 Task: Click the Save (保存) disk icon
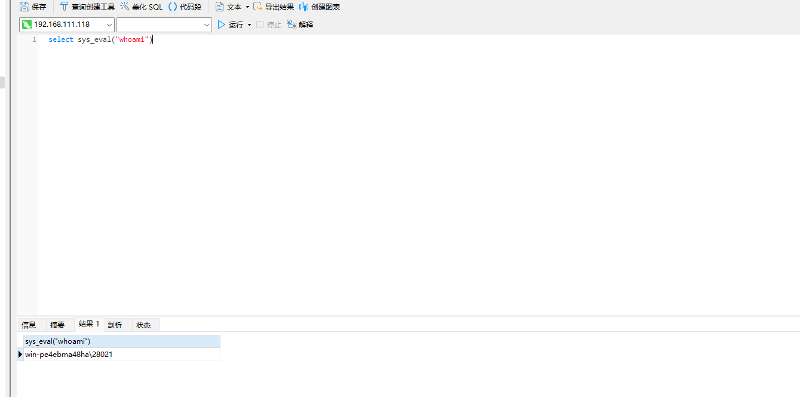coord(24,7)
